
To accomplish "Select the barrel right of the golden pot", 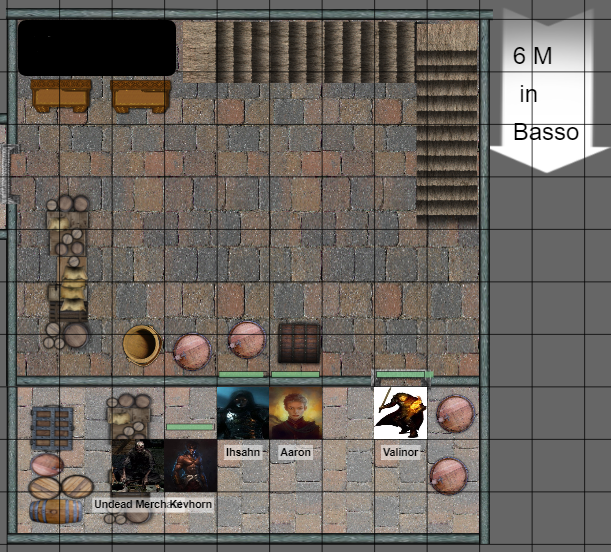I will (x=192, y=352).
